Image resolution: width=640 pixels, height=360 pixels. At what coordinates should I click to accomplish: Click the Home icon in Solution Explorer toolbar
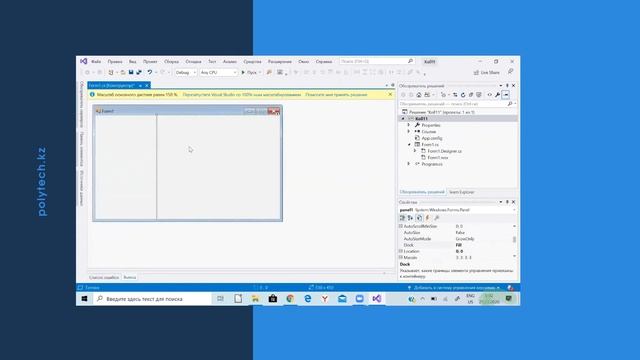[x=419, y=95]
